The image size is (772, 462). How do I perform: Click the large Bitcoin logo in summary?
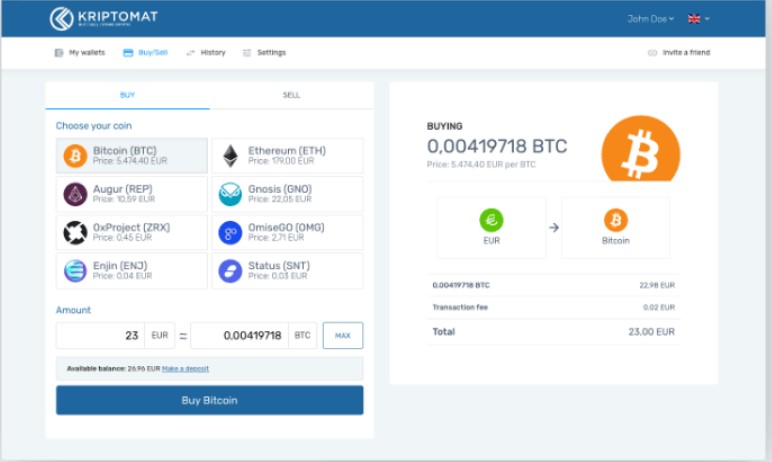coord(641,148)
